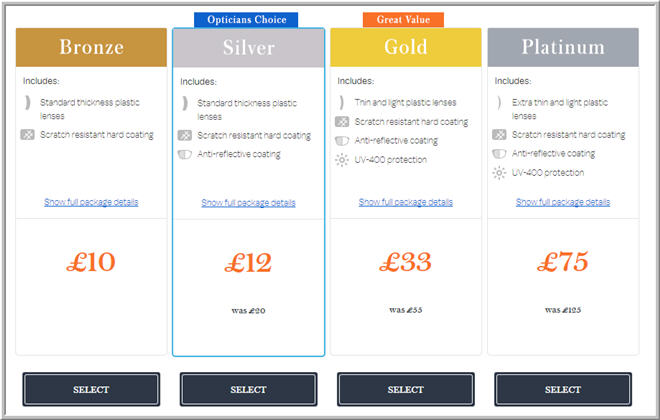Open full package details for Platinum
The width and height of the screenshot is (660, 420).
click(x=563, y=202)
